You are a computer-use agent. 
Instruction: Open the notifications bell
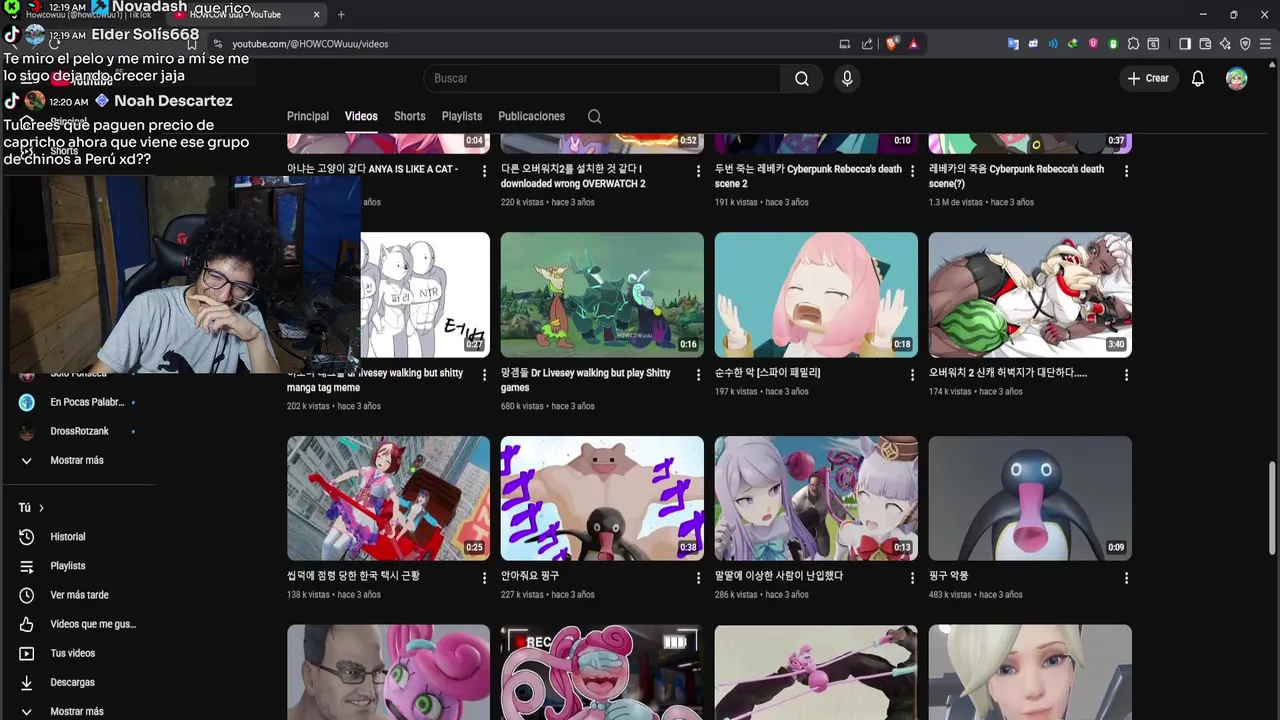coord(1198,78)
